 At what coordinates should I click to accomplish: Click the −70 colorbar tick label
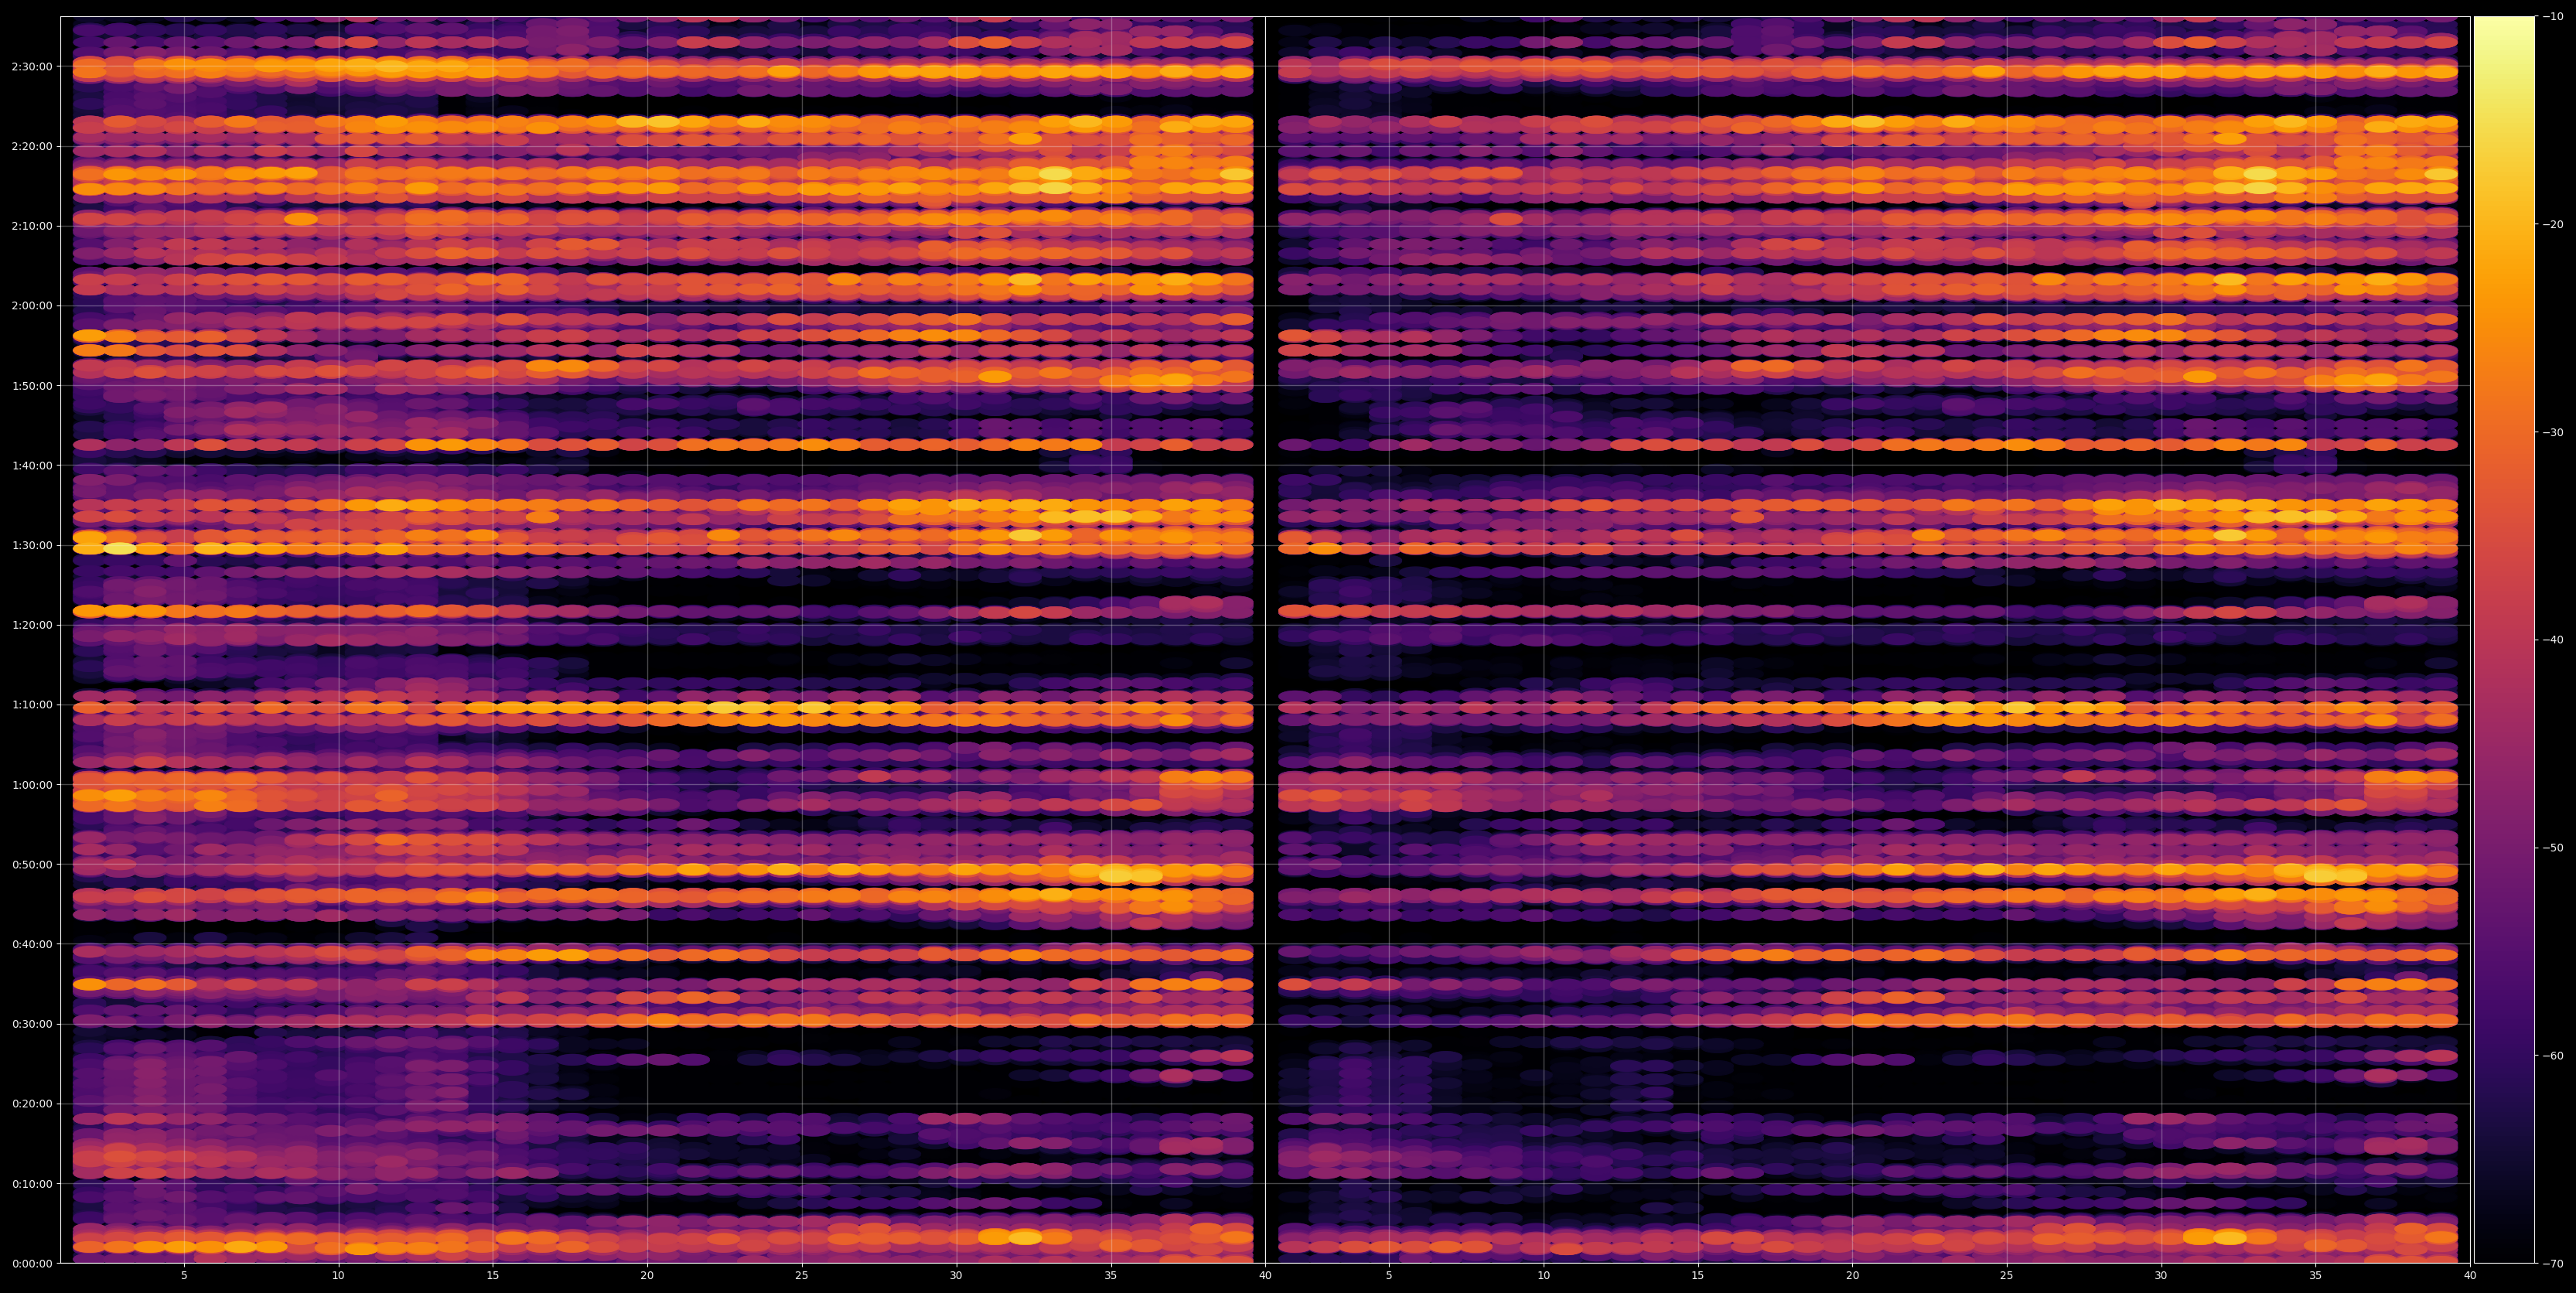click(x=2553, y=1263)
